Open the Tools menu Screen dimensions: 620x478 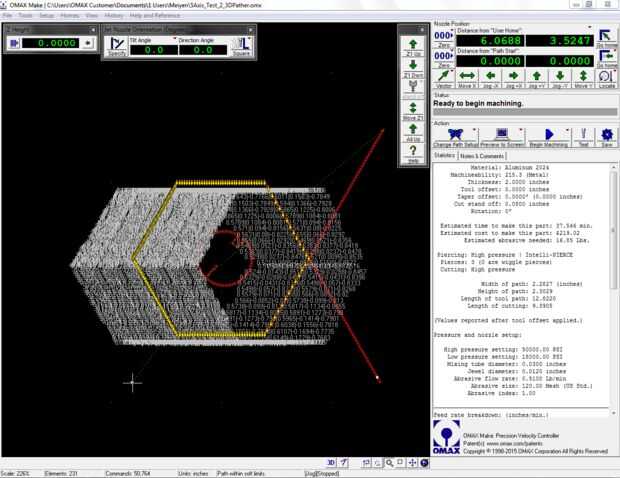click(x=25, y=15)
